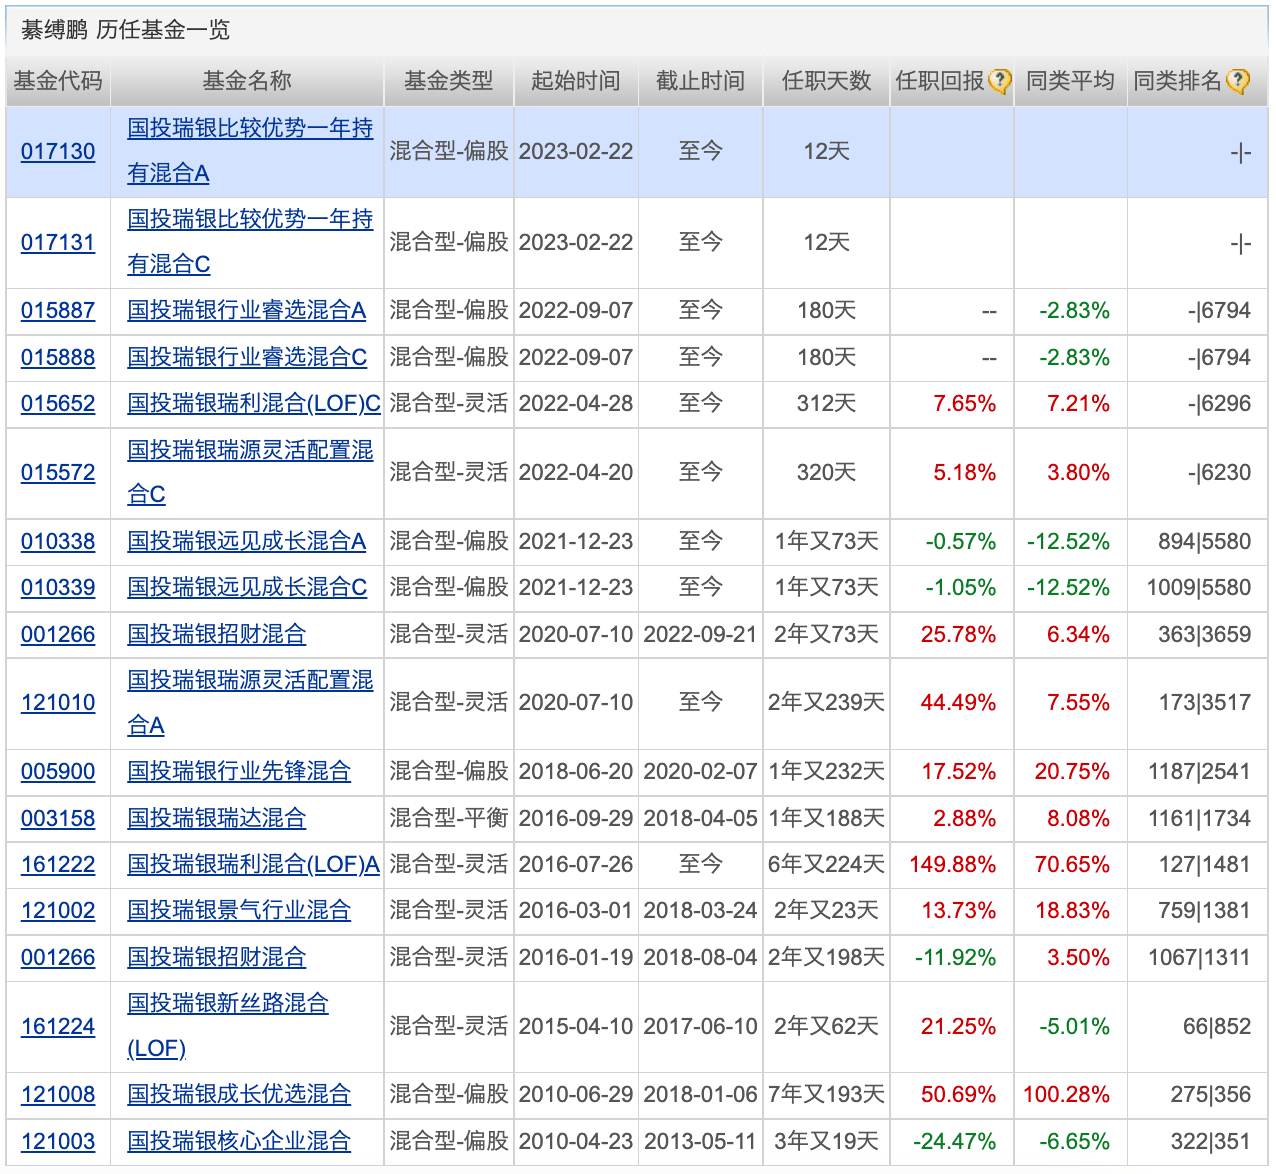Open fund code 161222 link

58,865
